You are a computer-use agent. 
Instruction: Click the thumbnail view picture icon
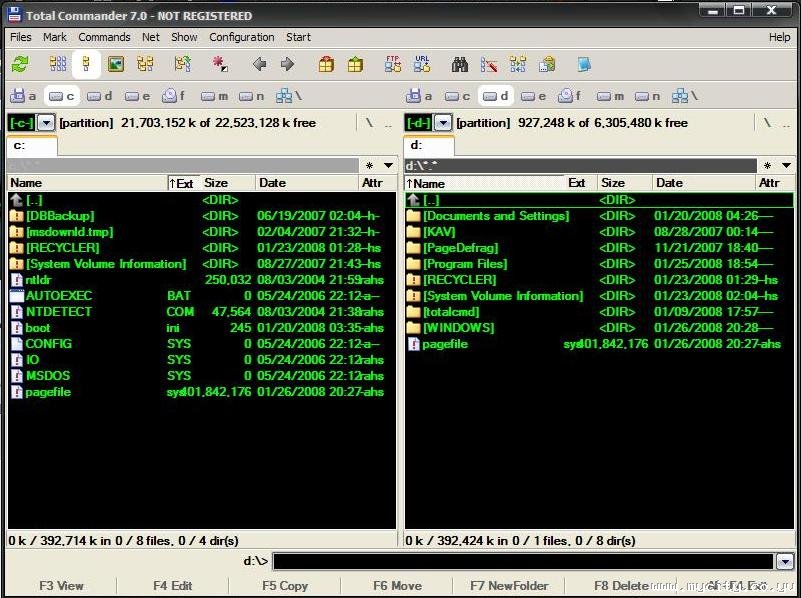point(116,64)
